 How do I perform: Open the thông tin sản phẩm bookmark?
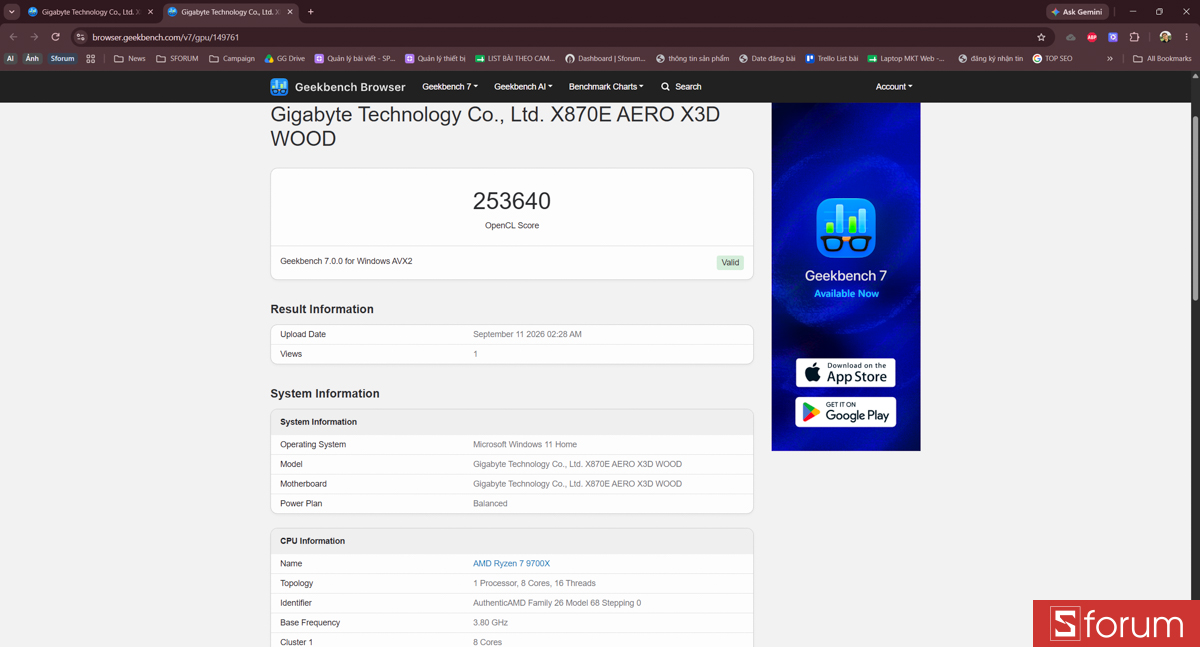[x=692, y=59]
